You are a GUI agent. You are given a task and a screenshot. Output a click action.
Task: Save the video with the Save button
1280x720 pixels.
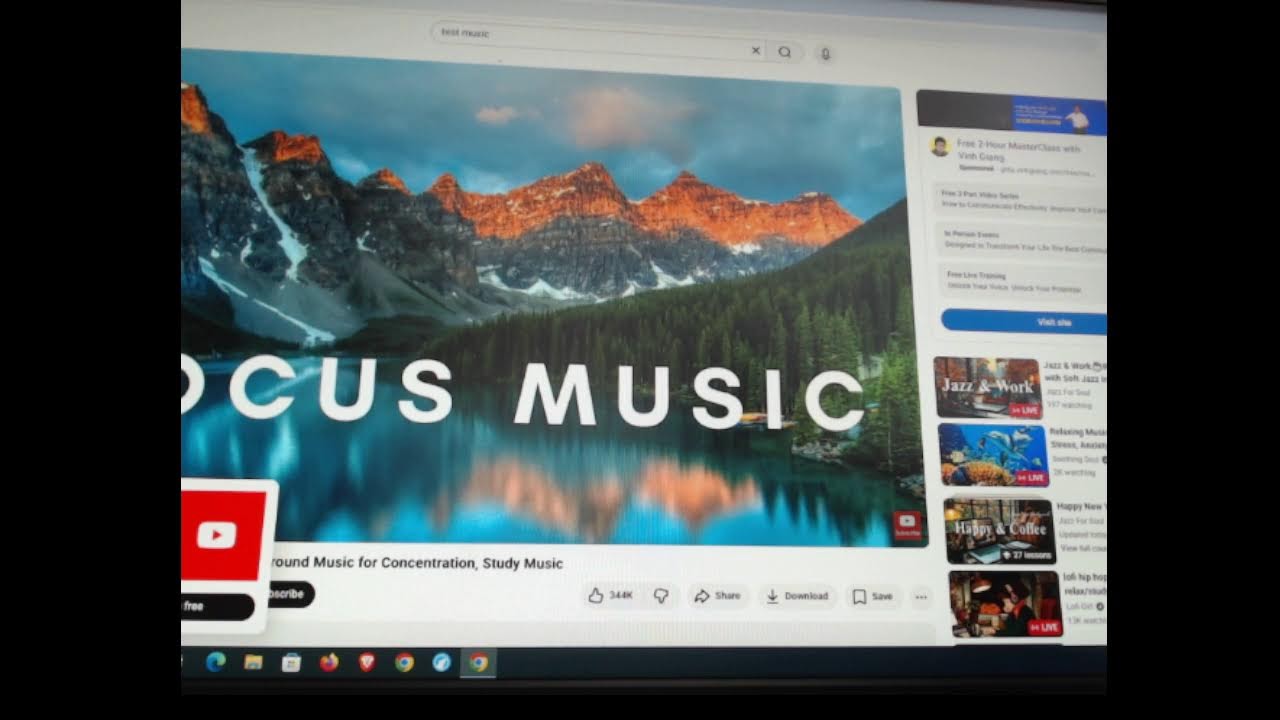coord(872,596)
